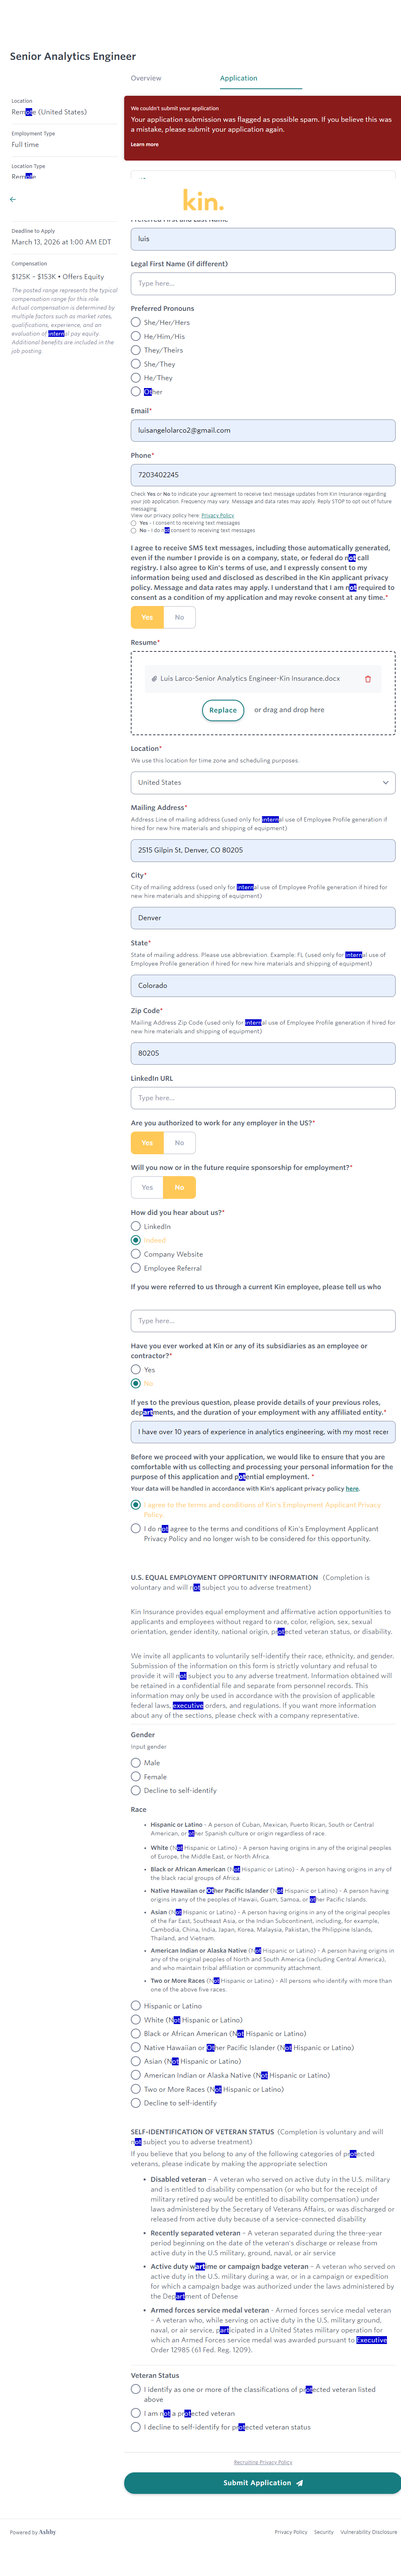401x2576 pixels.
Task: Toggle 'No' for SMS text message consent
Action: coord(180,617)
